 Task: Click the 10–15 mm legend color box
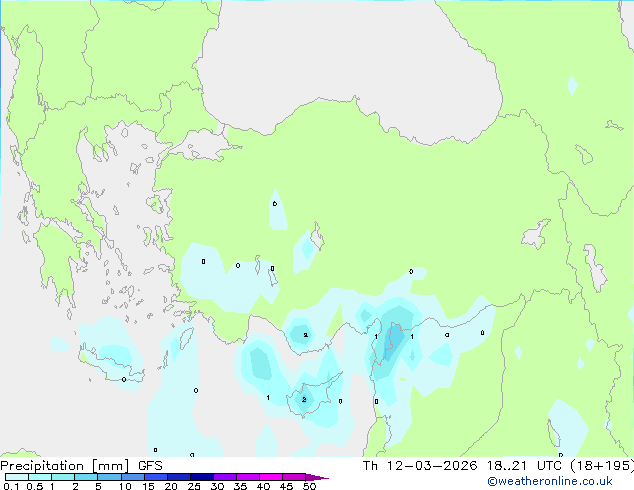132,477
